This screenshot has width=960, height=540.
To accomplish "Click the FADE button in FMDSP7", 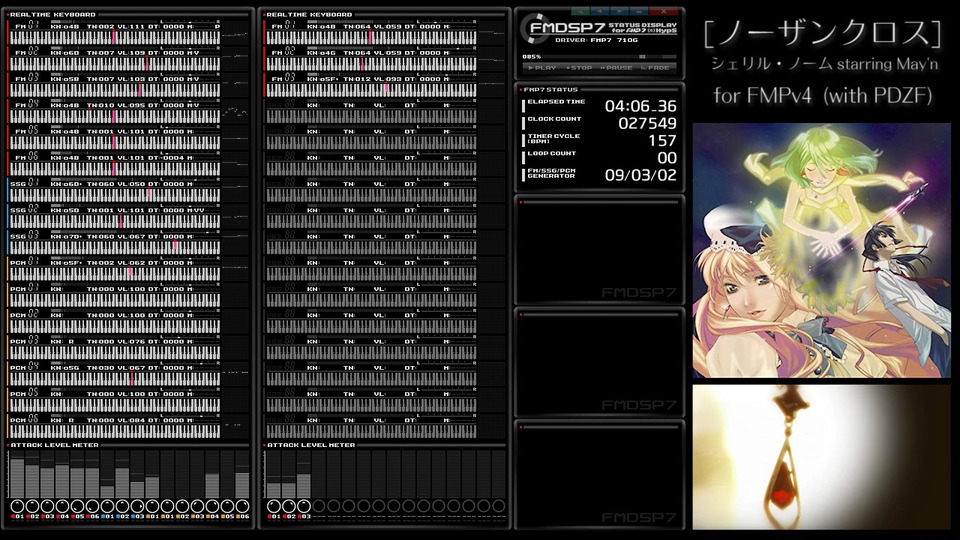I will 655,68.
